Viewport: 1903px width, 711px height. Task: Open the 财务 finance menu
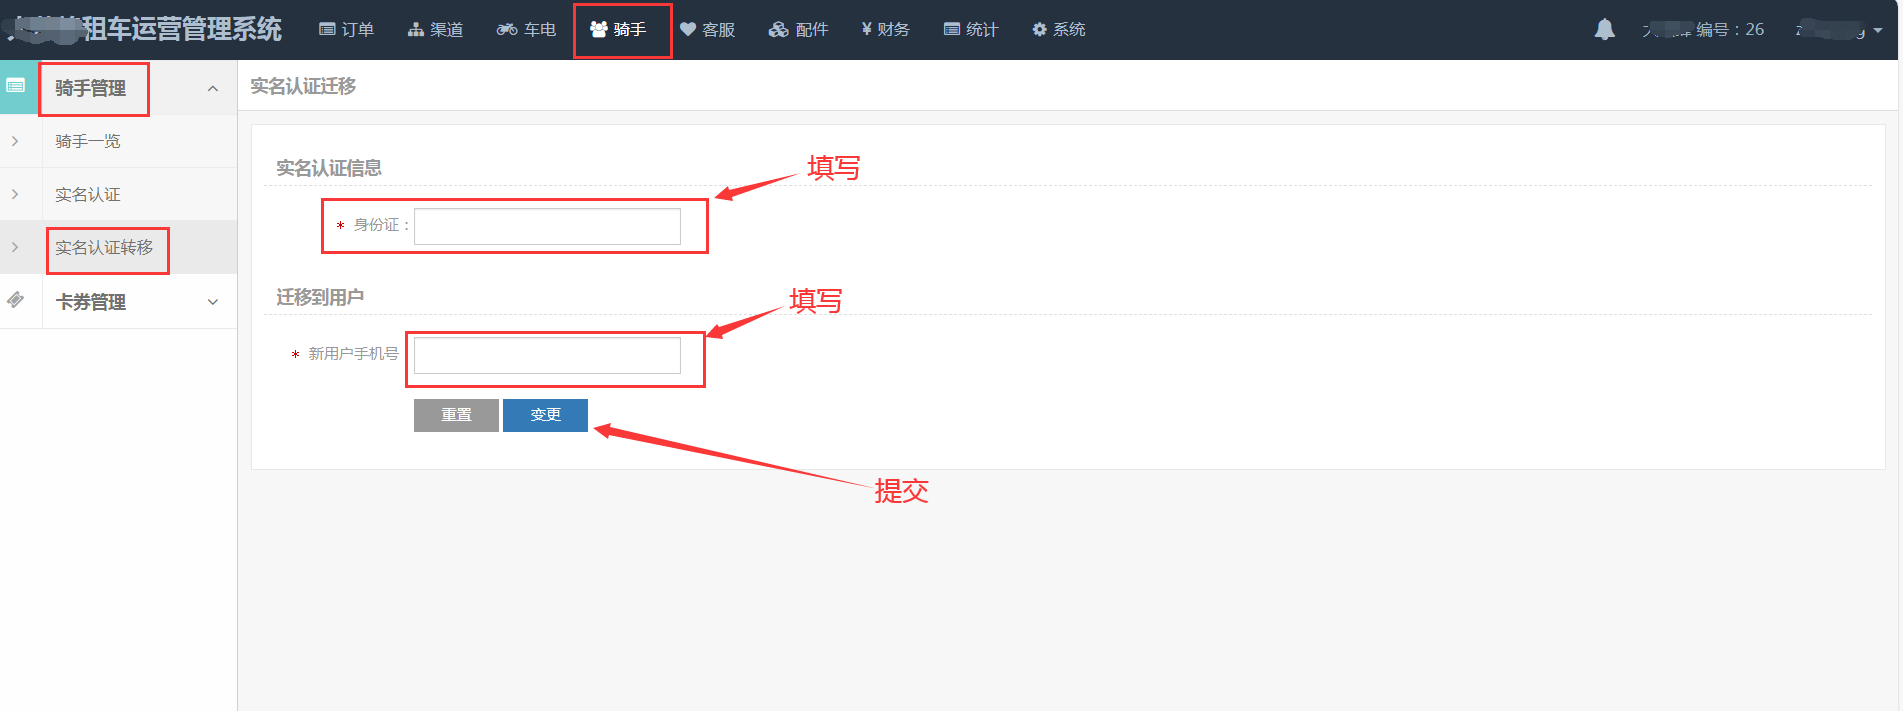(886, 30)
